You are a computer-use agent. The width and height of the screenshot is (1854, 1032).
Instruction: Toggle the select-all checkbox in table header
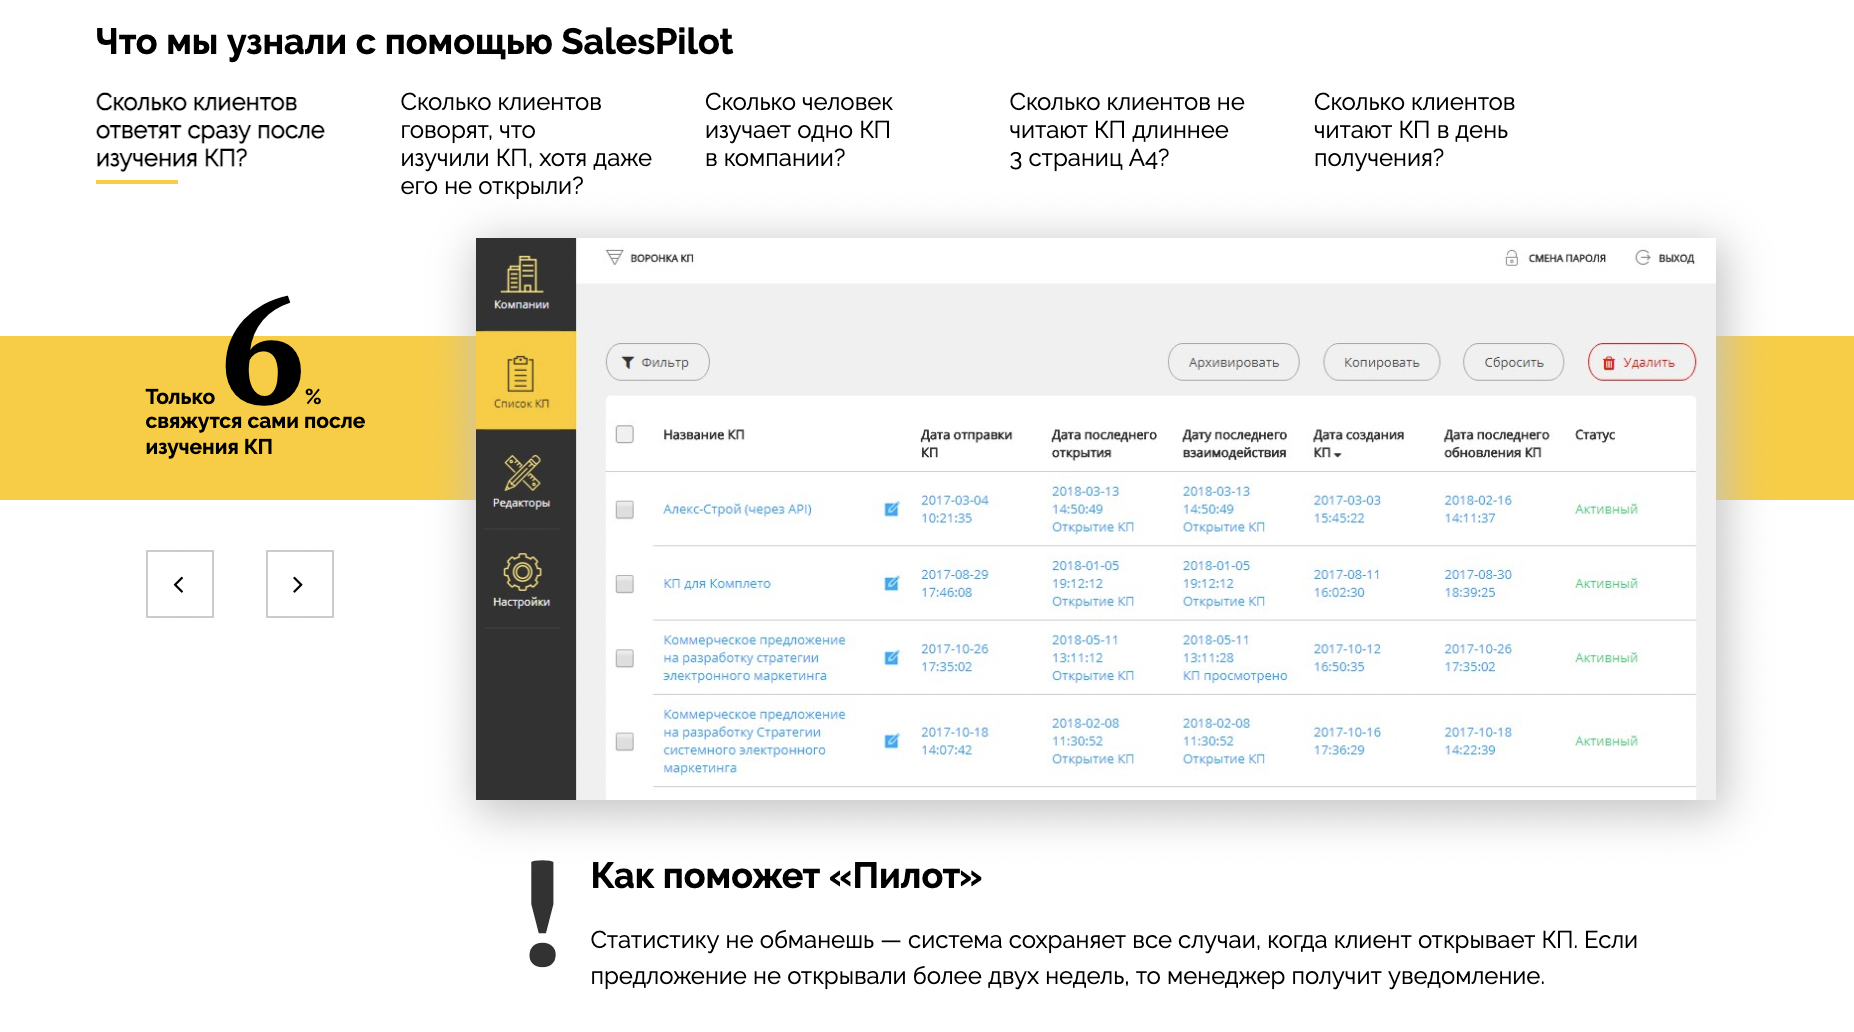(x=625, y=434)
